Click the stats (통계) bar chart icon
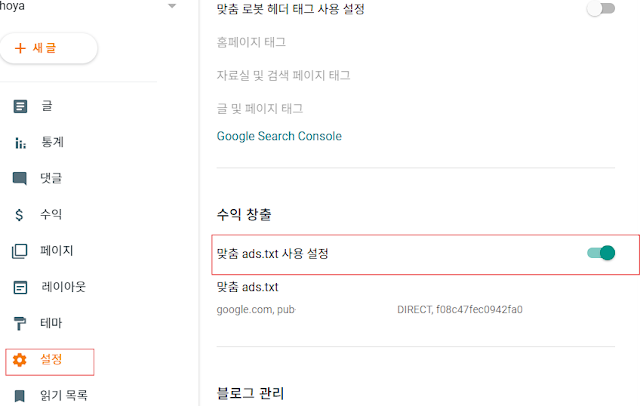Viewport: 640px width, 406px height. pyautogui.click(x=20, y=143)
